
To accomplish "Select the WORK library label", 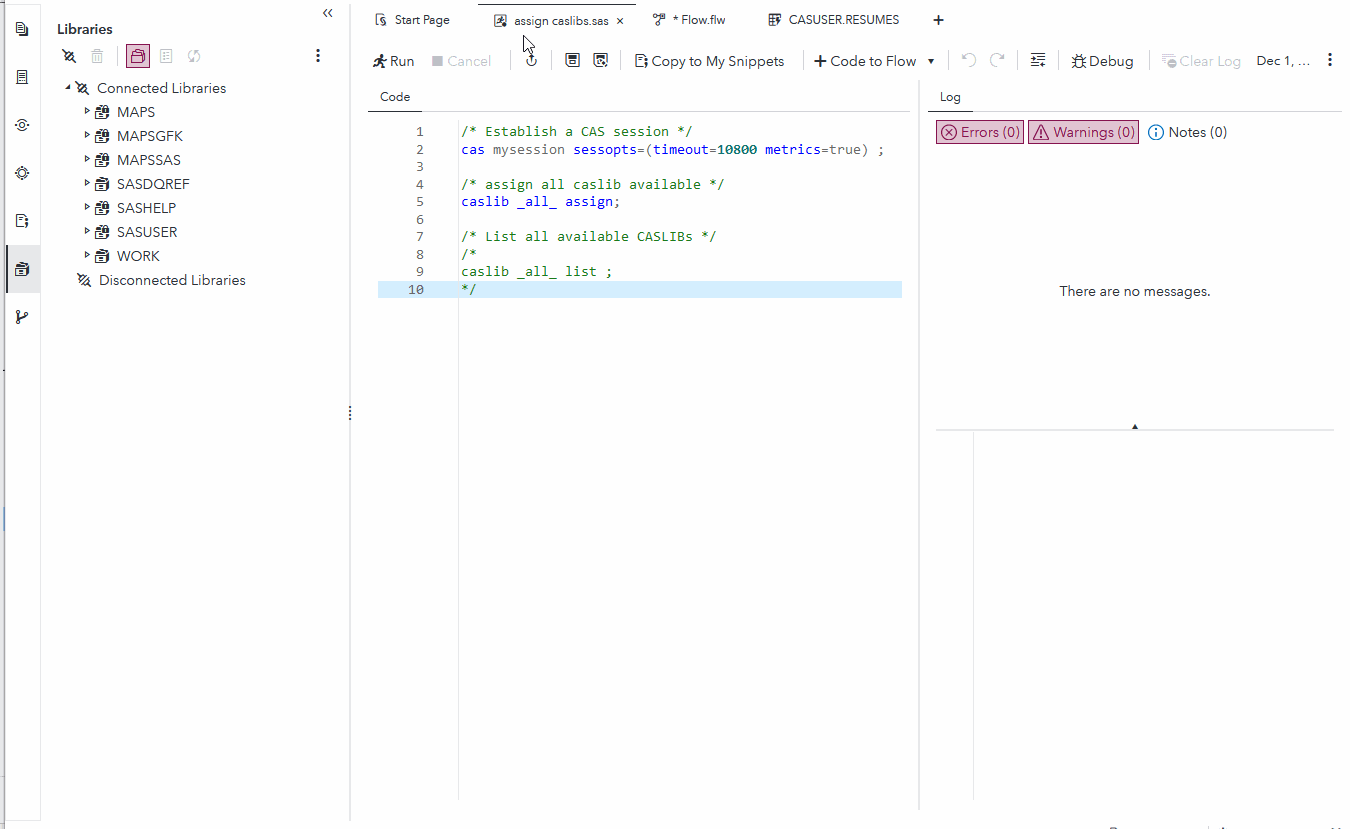I will (x=138, y=256).
